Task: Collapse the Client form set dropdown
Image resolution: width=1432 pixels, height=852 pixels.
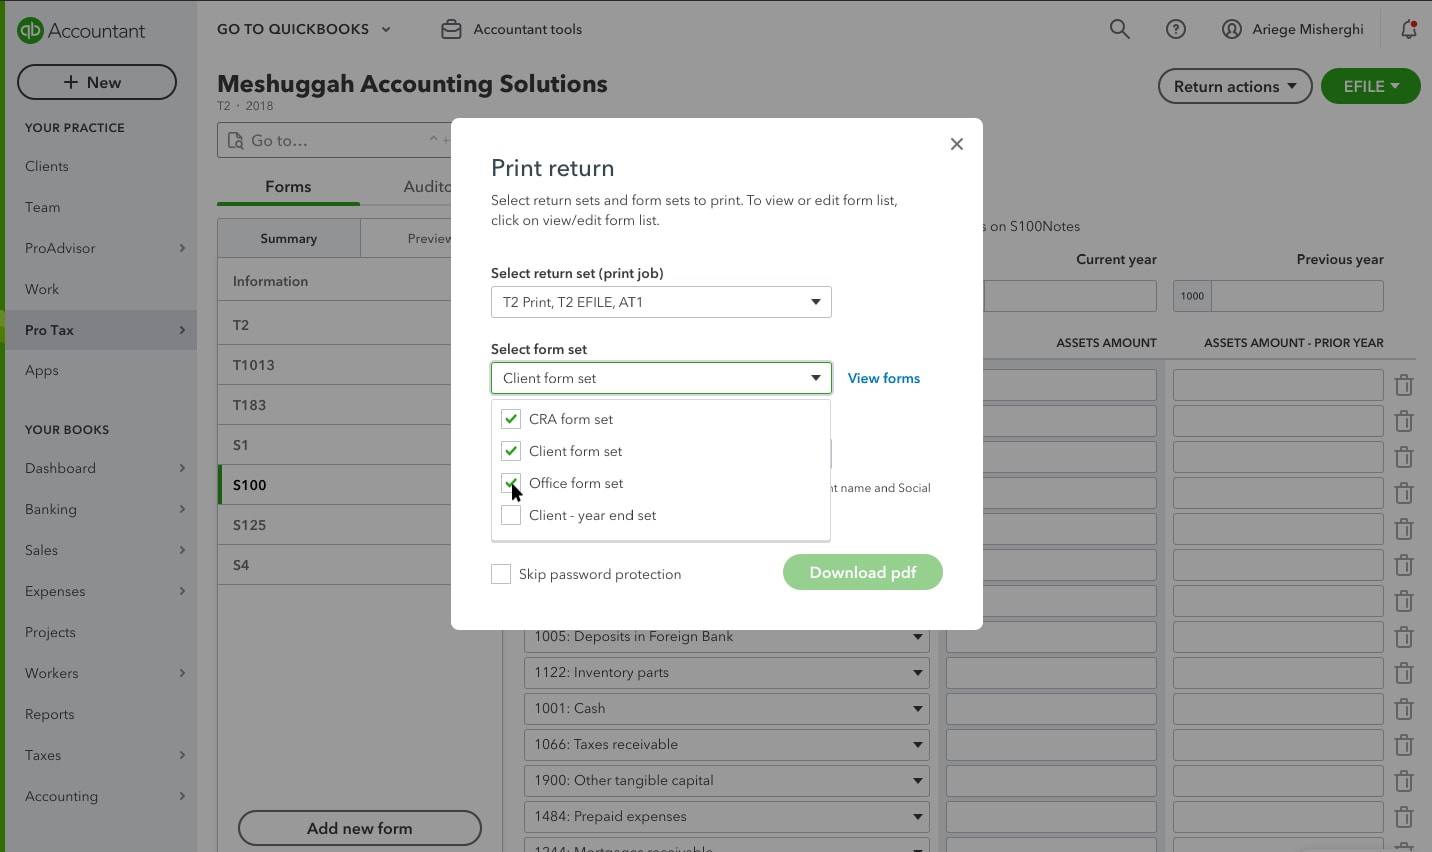Action: click(661, 378)
